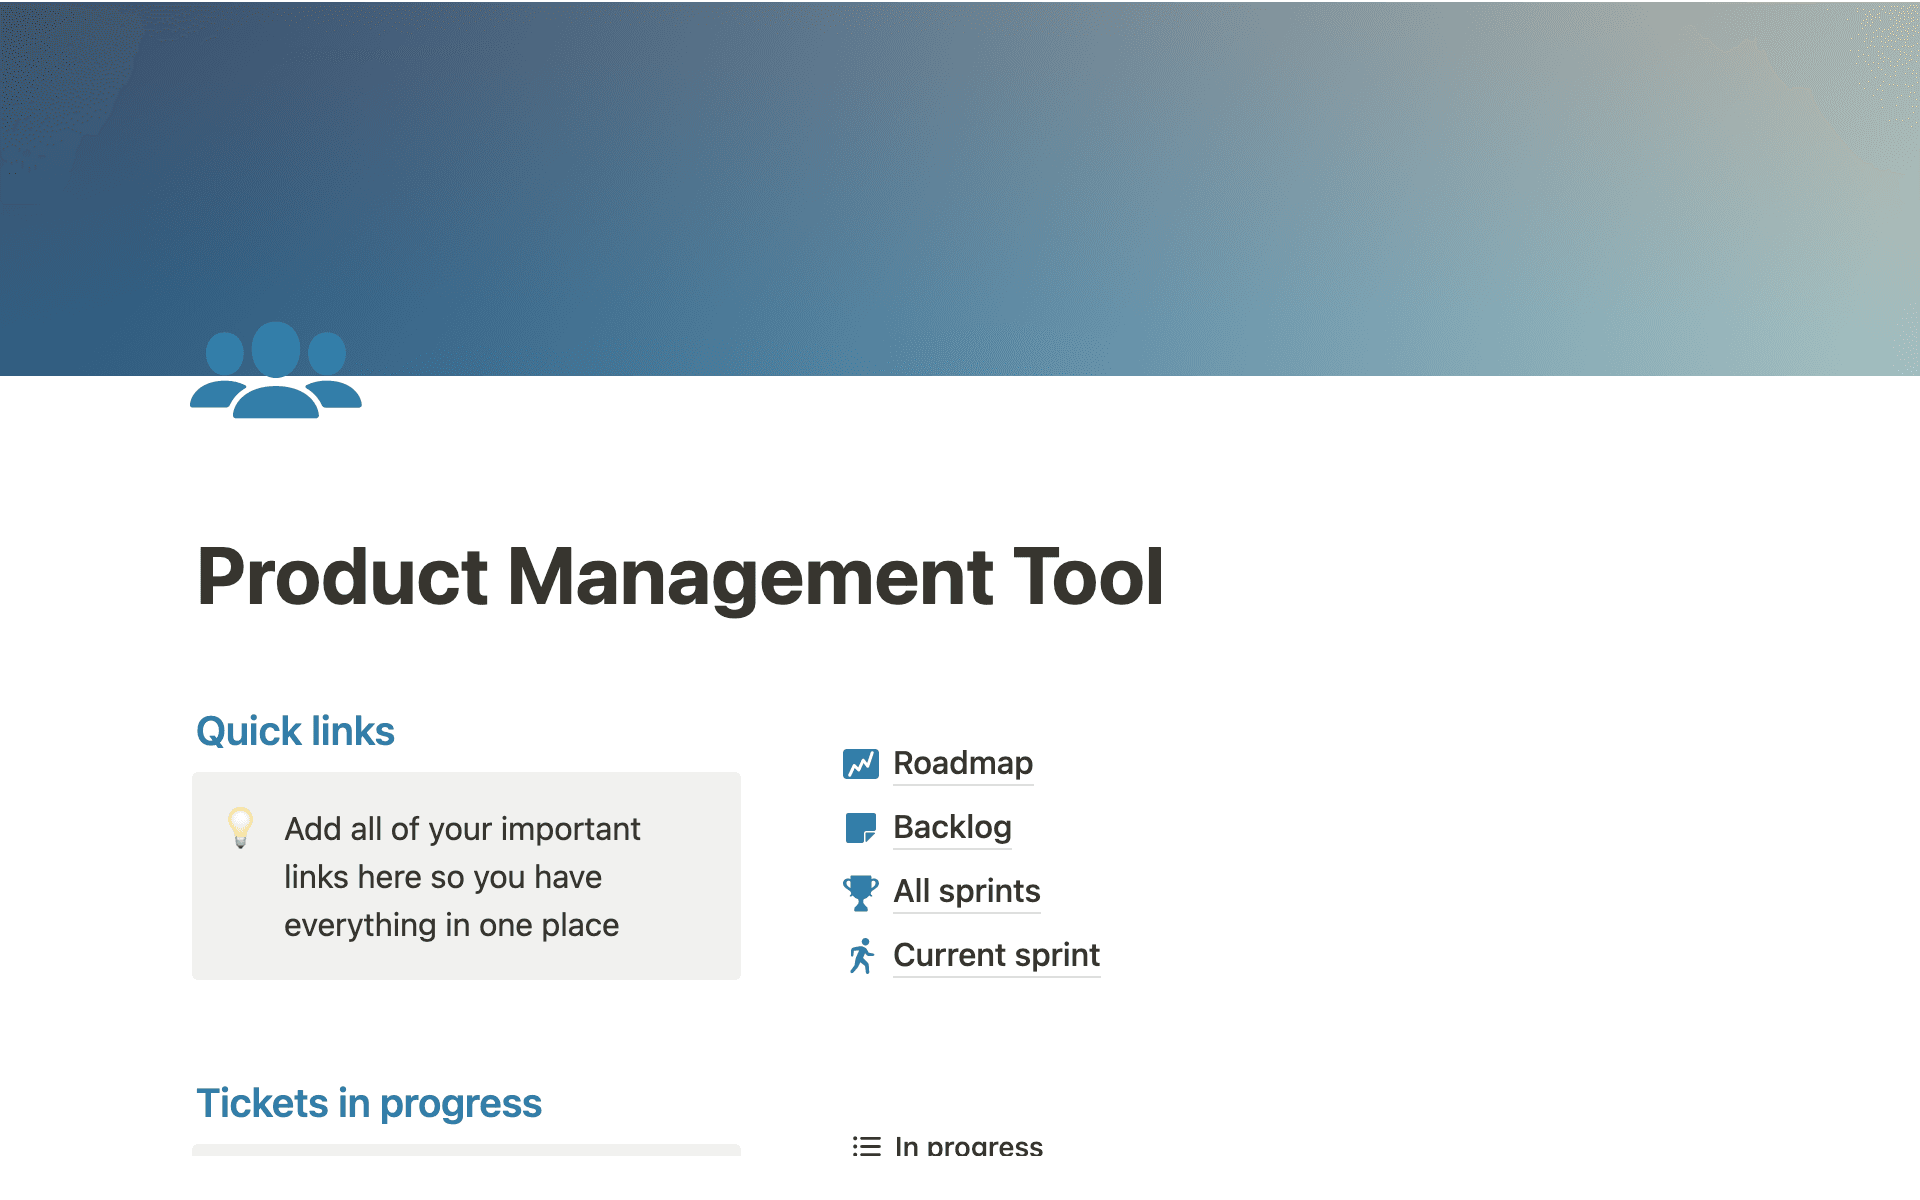Image resolution: width=1920 pixels, height=1200 pixels.
Task: Click the Tickets in progress heading
Action: 368,1104
